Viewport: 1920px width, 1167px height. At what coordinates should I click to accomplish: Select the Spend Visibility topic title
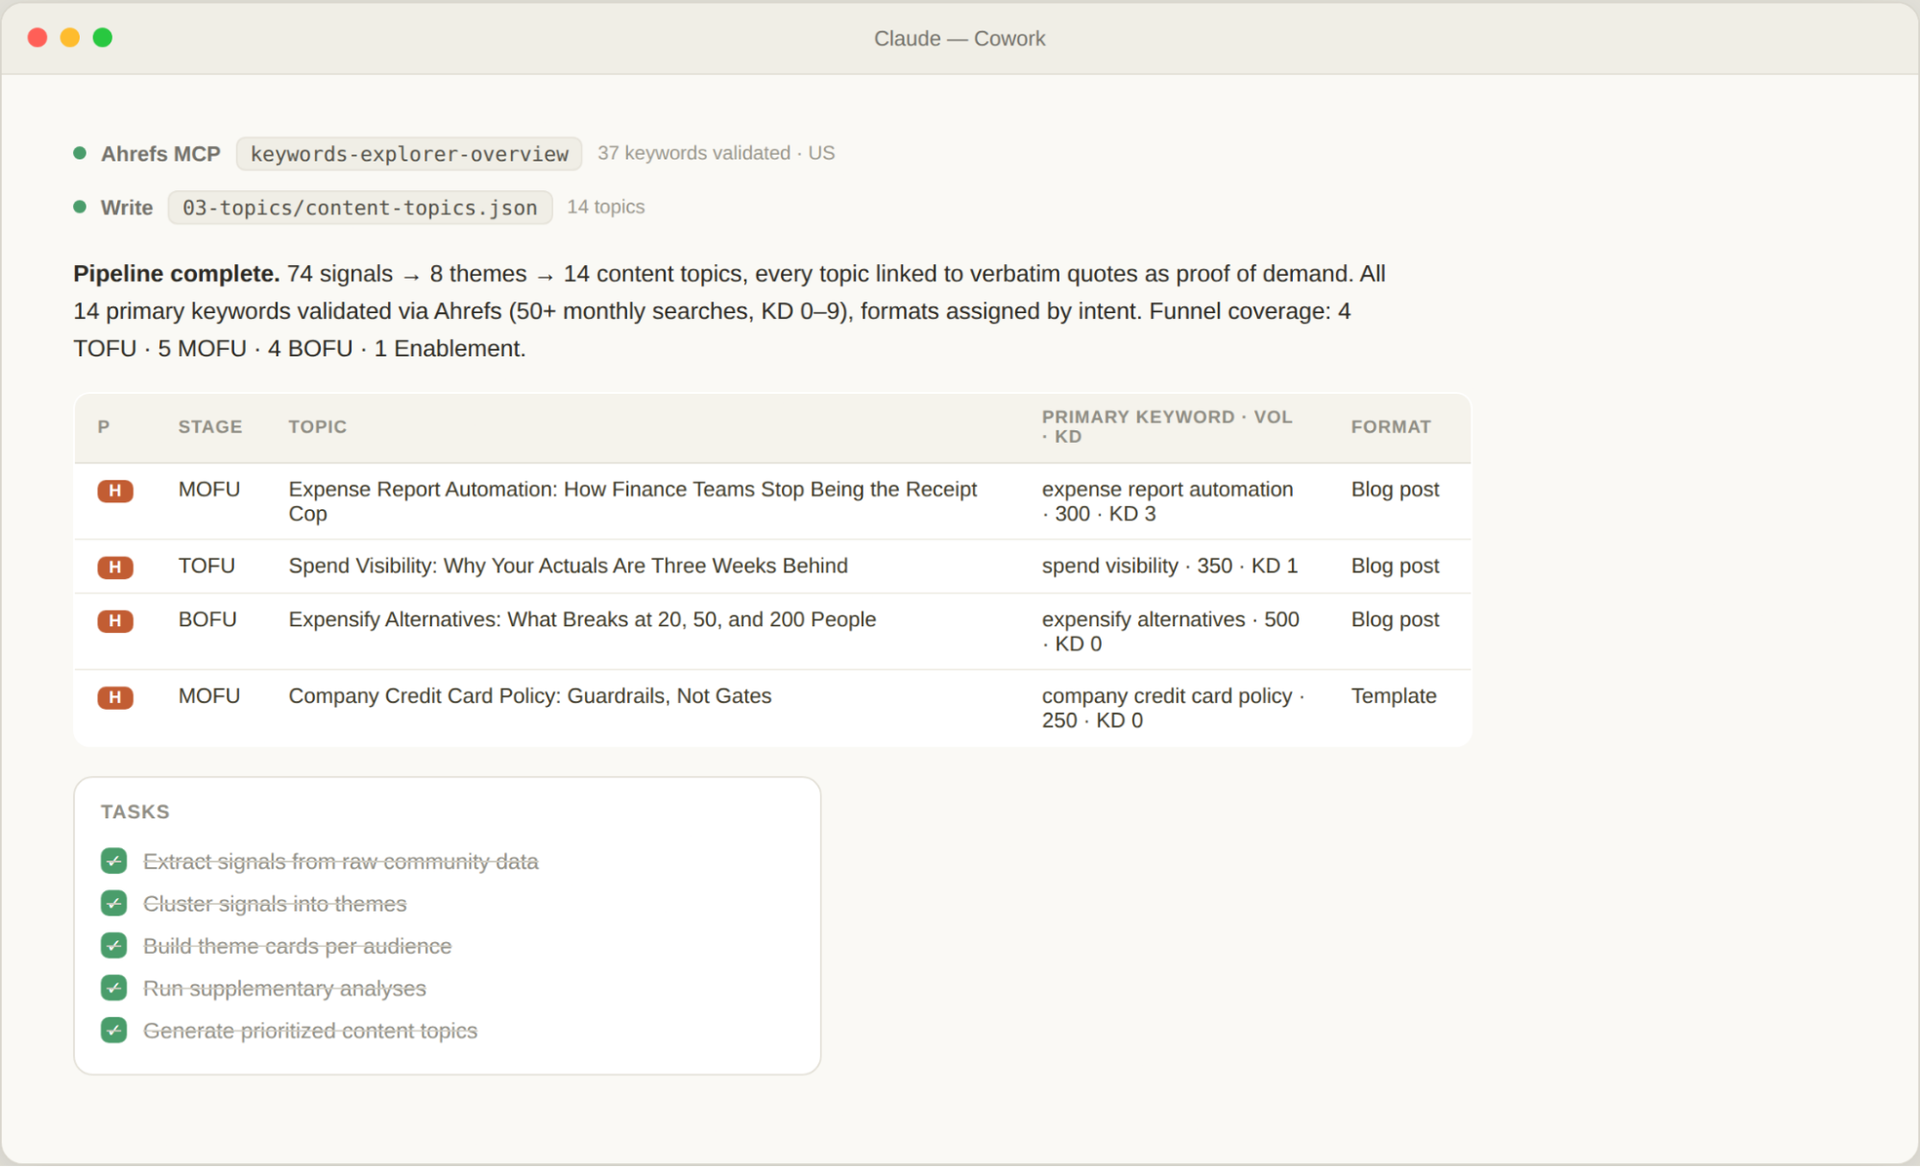pyautogui.click(x=568, y=566)
